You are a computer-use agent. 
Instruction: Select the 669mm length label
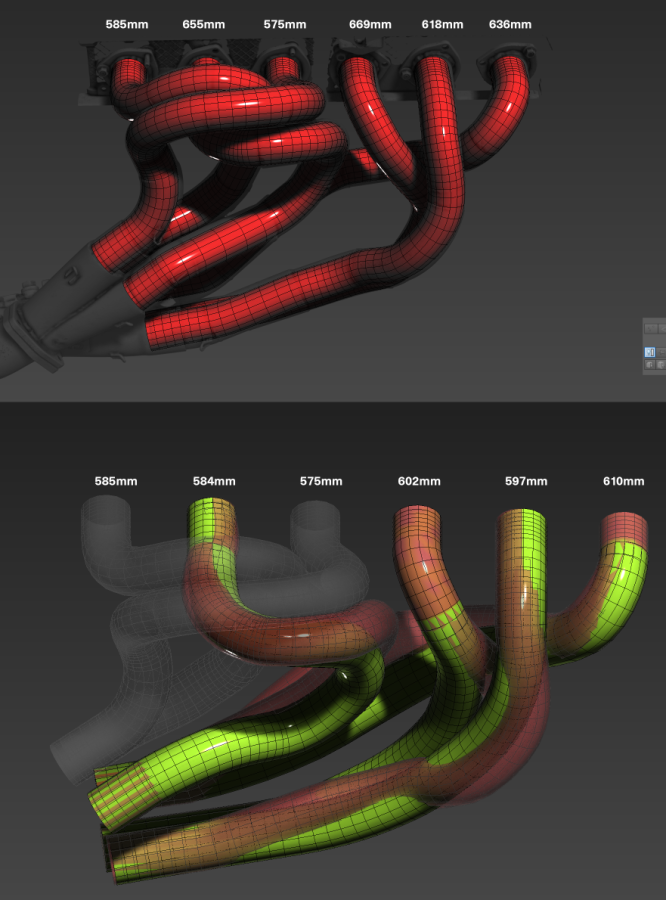370,24
